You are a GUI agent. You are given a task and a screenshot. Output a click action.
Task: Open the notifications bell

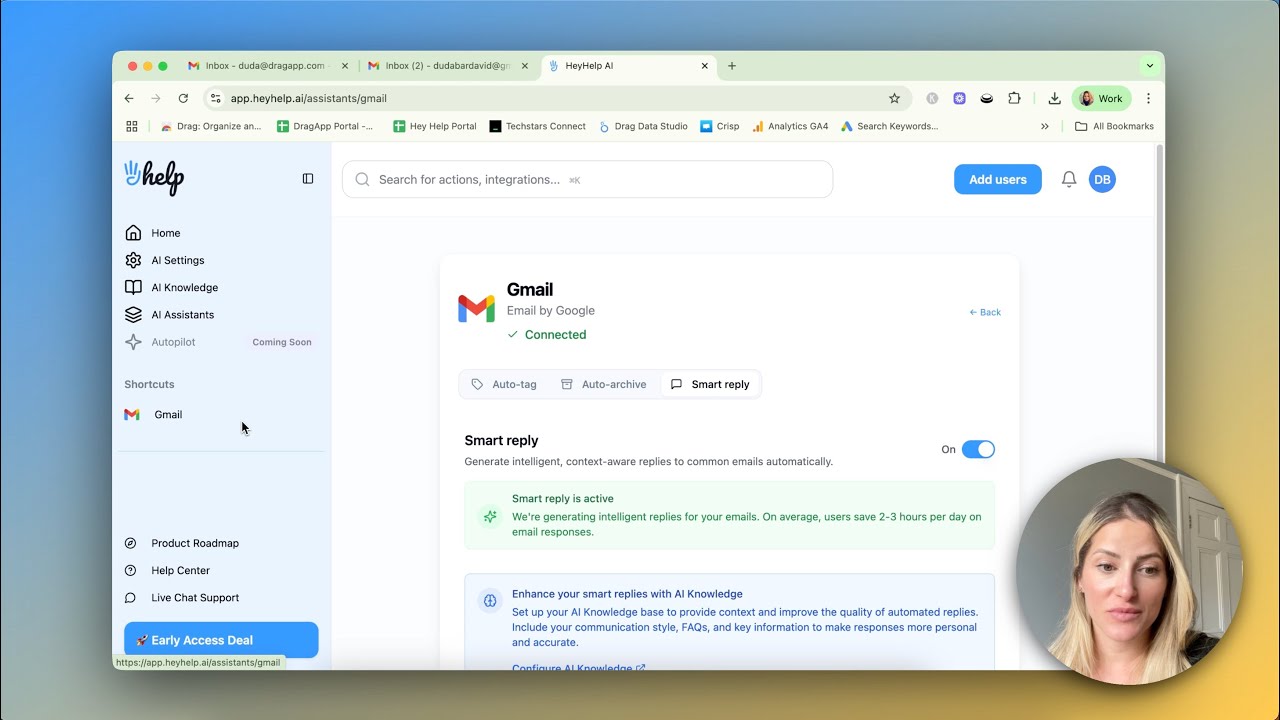tap(1069, 179)
